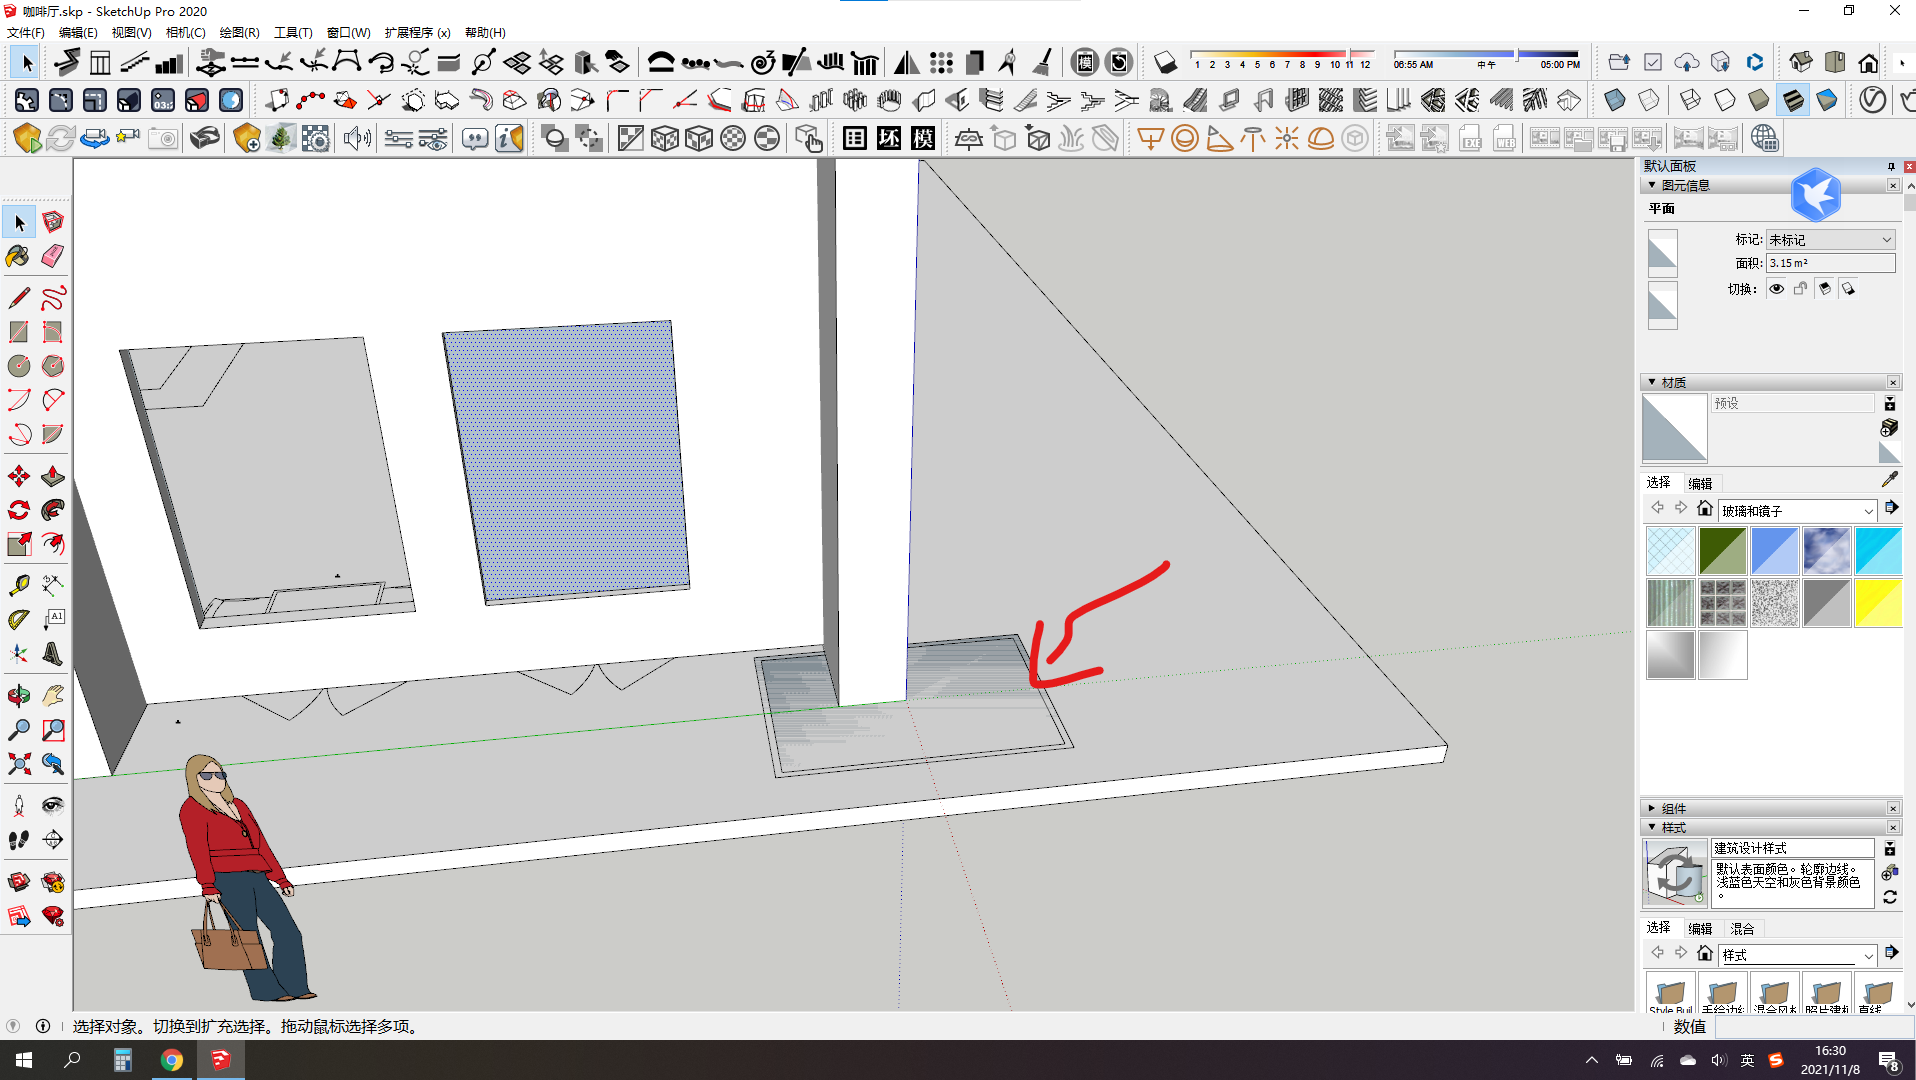
Task: Choose the cyan glass material swatch
Action: [1878, 551]
